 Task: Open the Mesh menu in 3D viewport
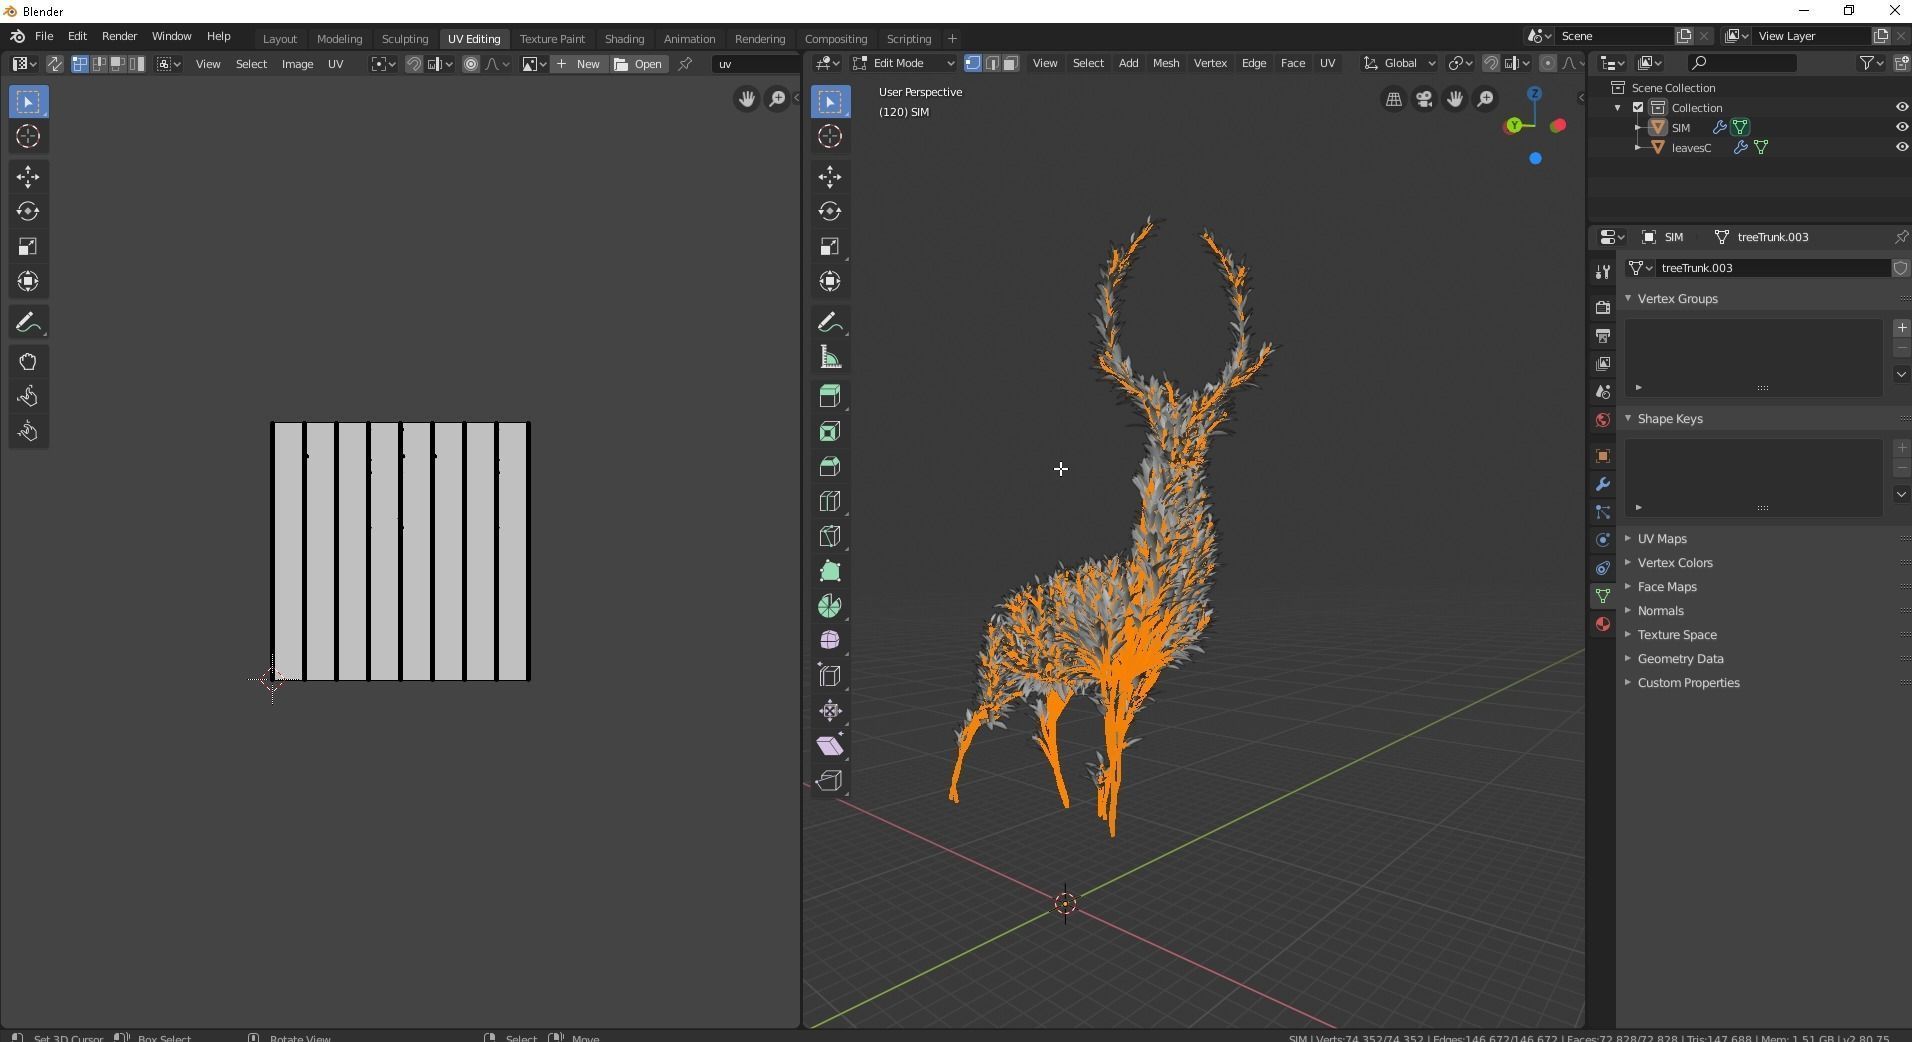pyautogui.click(x=1166, y=63)
